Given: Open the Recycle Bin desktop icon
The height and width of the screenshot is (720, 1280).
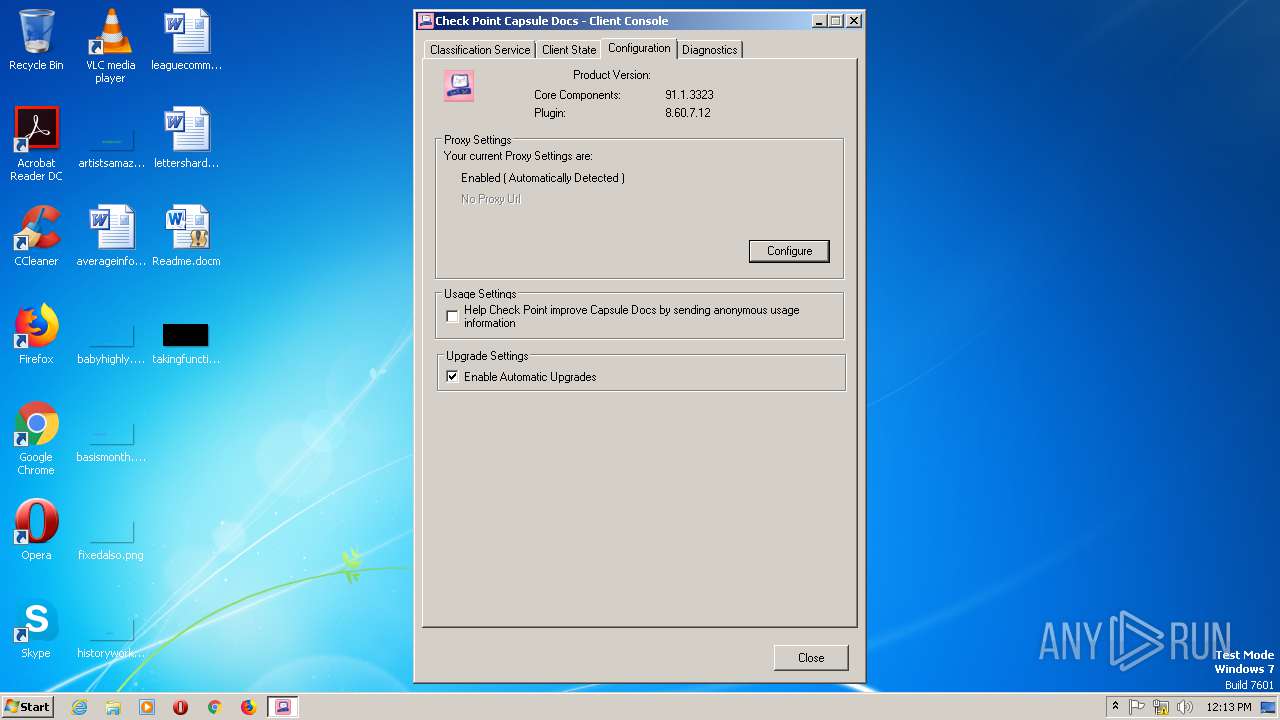Looking at the screenshot, I should pyautogui.click(x=36, y=41).
